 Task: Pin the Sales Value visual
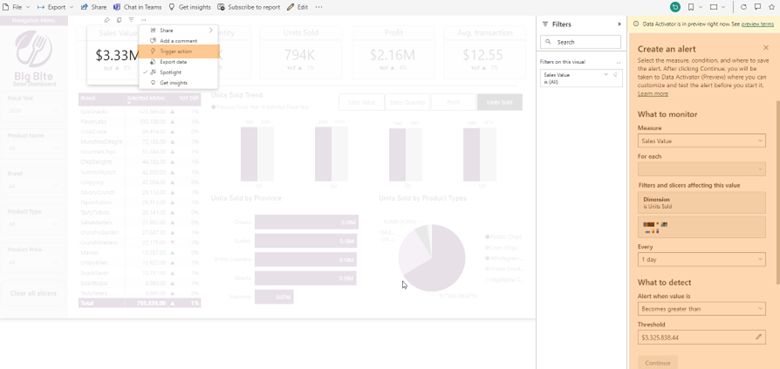point(107,20)
